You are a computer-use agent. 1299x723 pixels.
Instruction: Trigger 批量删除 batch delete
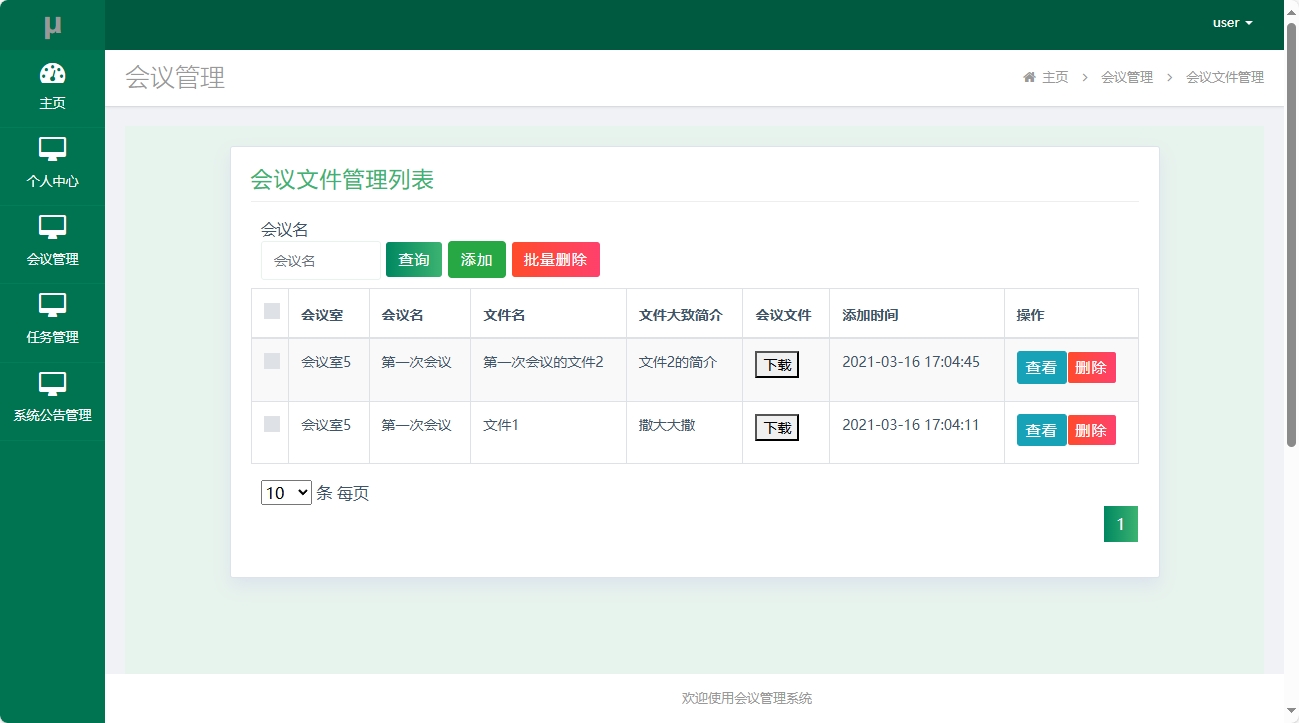[x=555, y=259]
